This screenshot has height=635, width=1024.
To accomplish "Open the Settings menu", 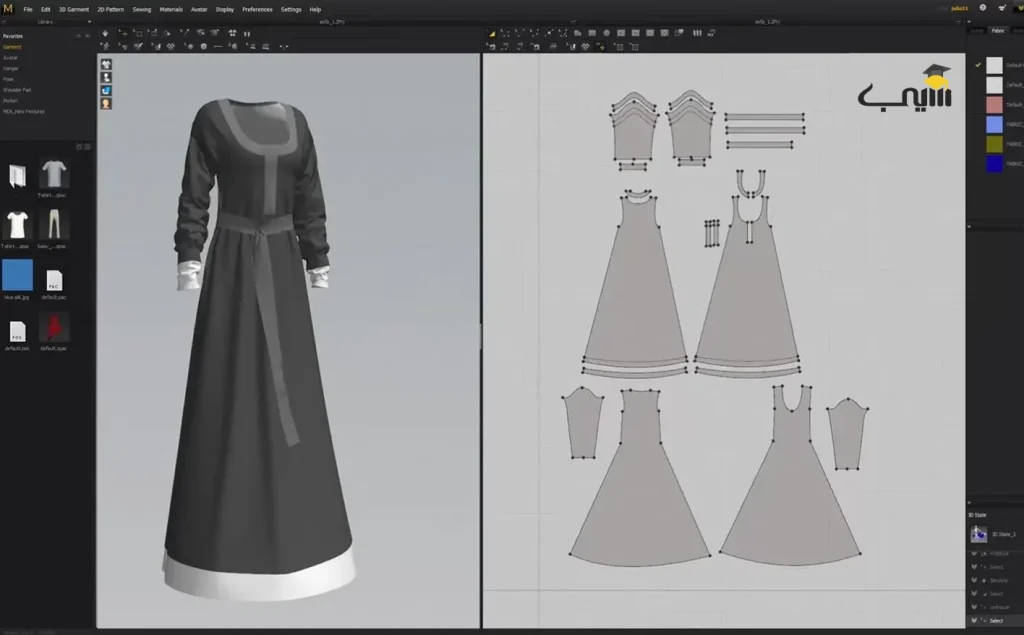I will (x=291, y=9).
